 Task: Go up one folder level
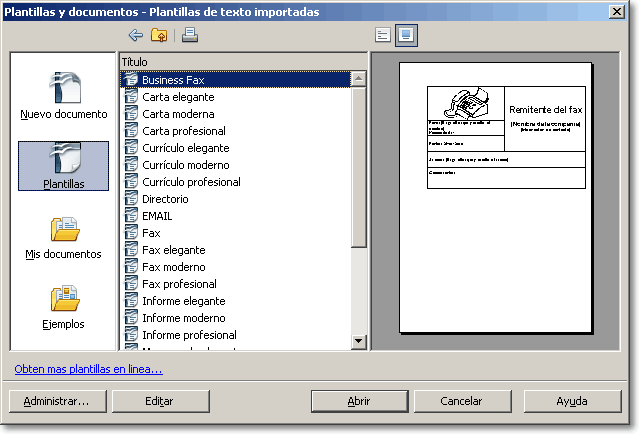(159, 35)
